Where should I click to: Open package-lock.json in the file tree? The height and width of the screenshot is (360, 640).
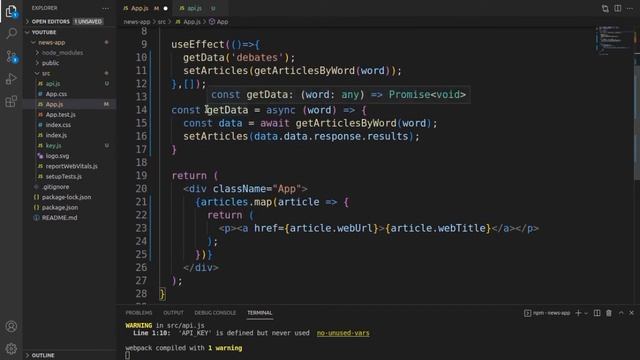[x=69, y=197]
